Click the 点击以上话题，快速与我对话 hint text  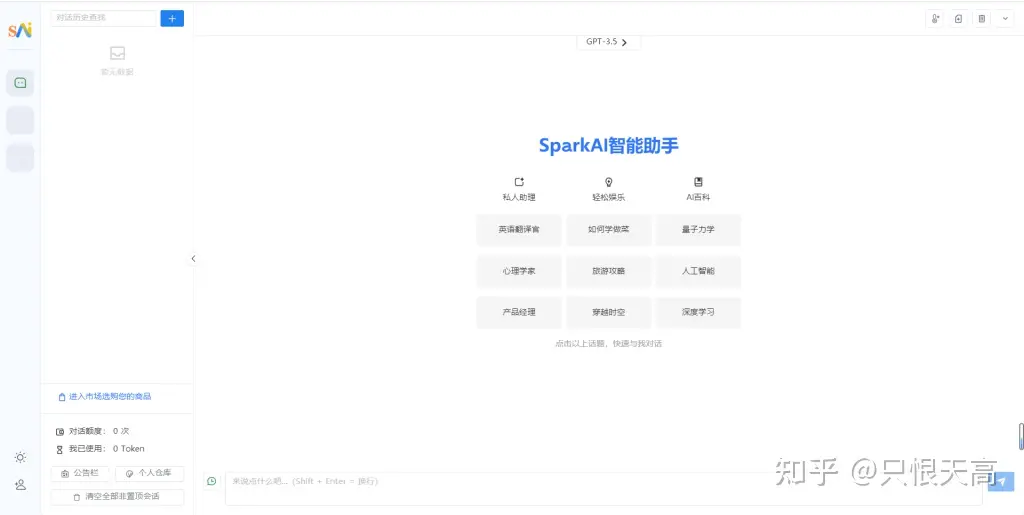click(x=609, y=343)
